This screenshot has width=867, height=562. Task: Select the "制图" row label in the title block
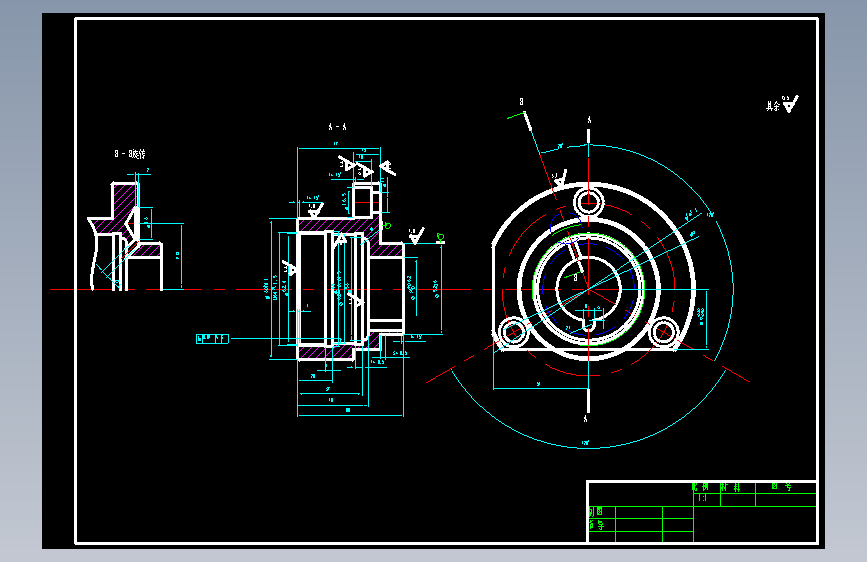[x=596, y=512]
